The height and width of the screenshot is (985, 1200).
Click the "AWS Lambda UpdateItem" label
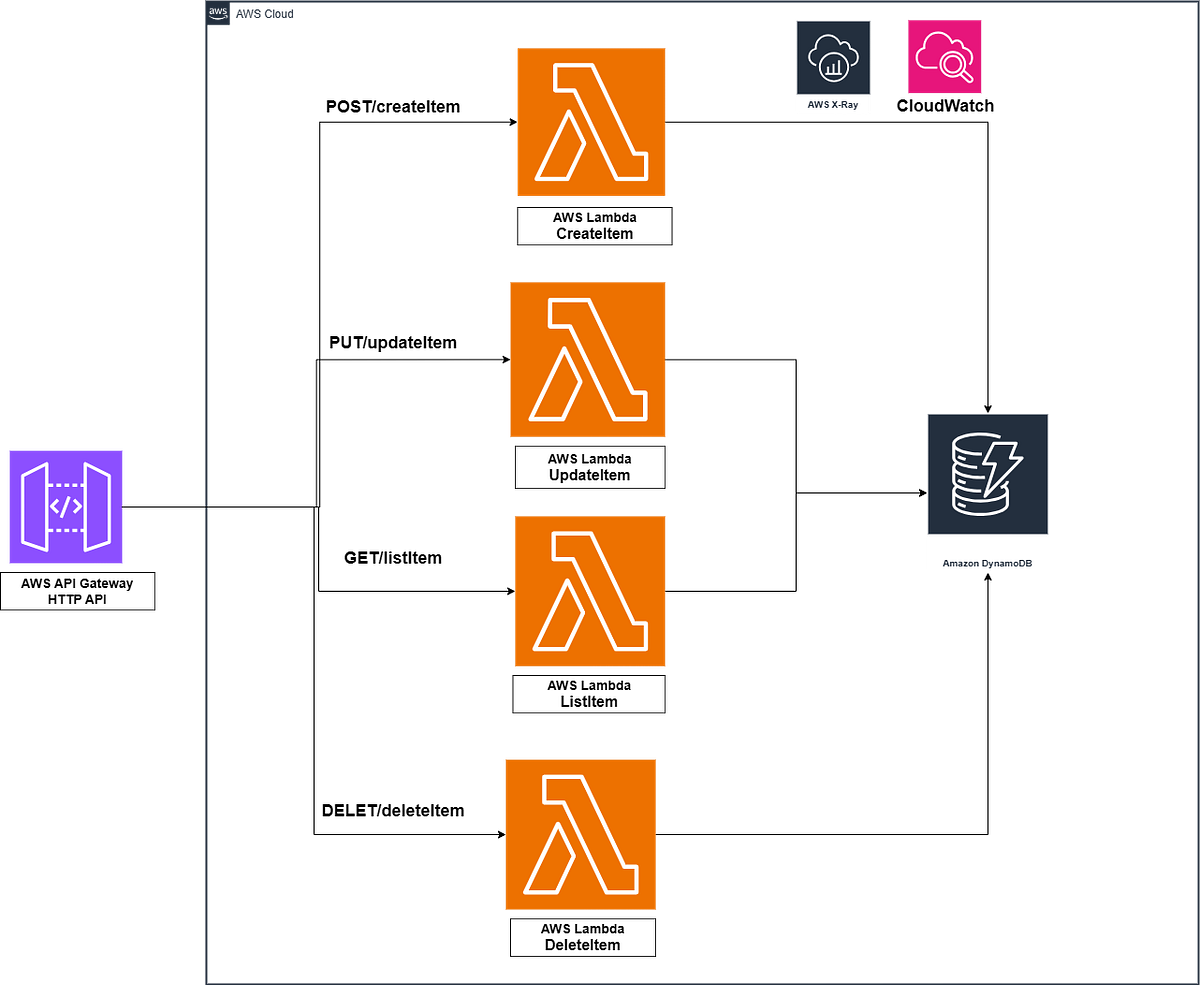tap(589, 467)
